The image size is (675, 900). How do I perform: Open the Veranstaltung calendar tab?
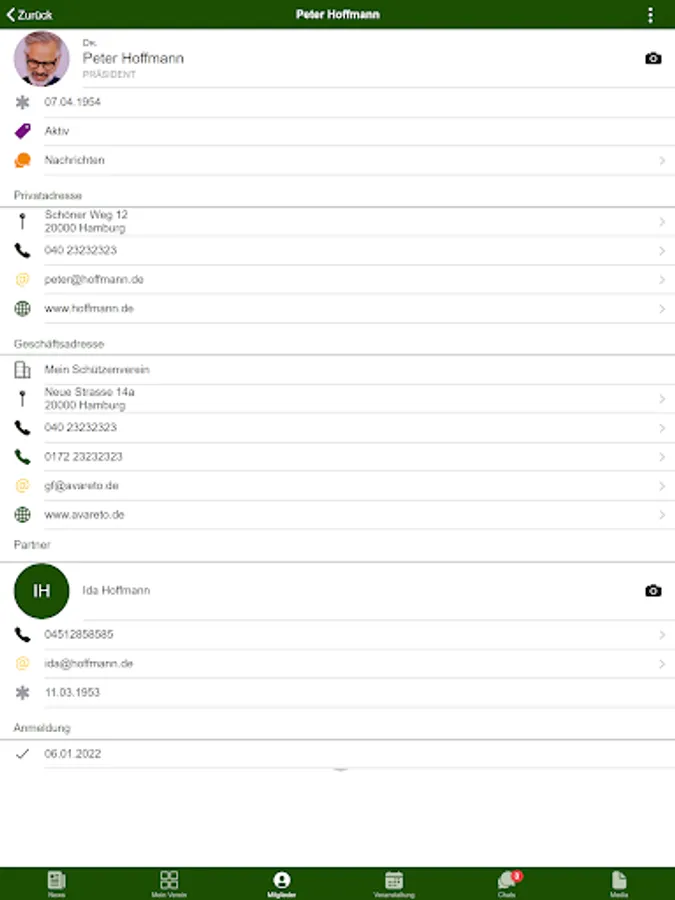394,883
